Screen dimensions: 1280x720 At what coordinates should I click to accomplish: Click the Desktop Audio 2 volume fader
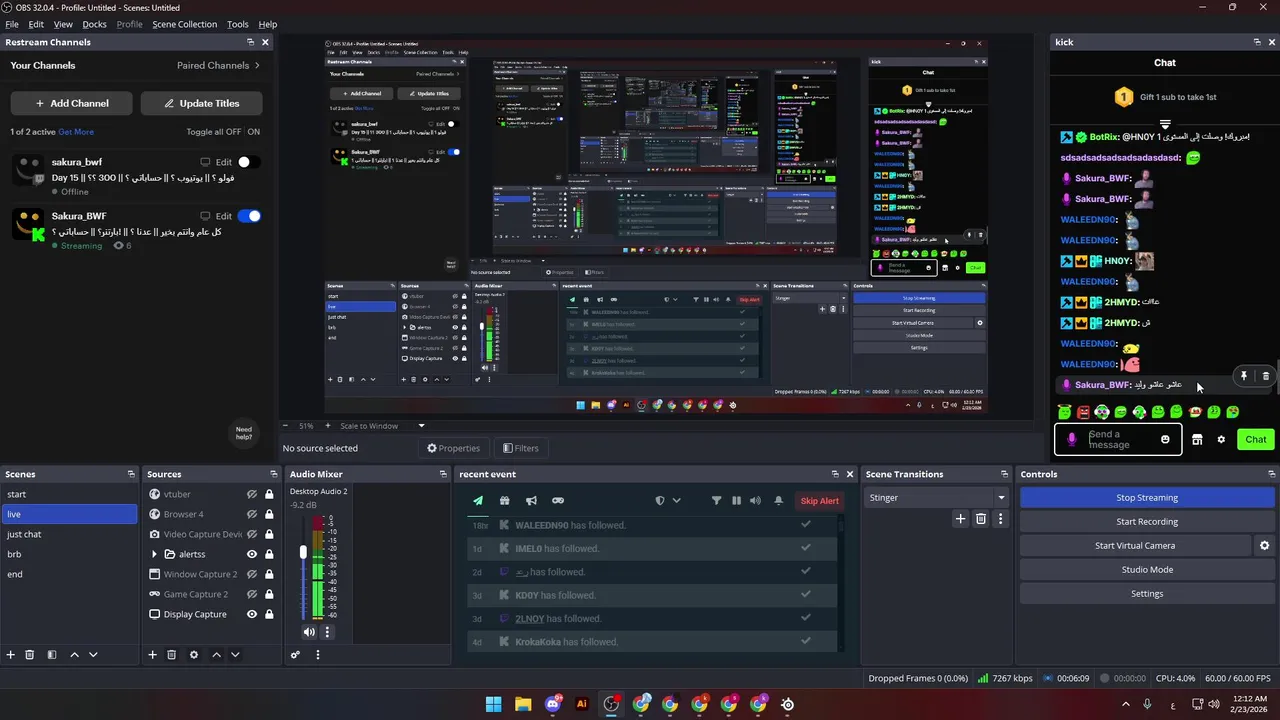point(303,552)
